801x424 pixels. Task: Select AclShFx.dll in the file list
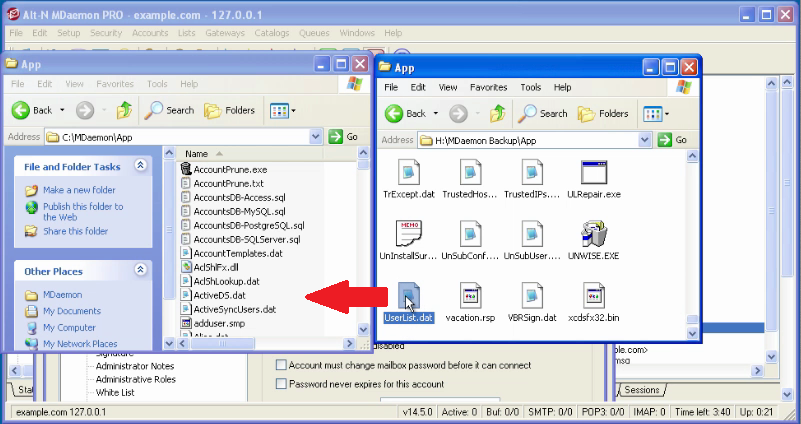(x=210, y=267)
